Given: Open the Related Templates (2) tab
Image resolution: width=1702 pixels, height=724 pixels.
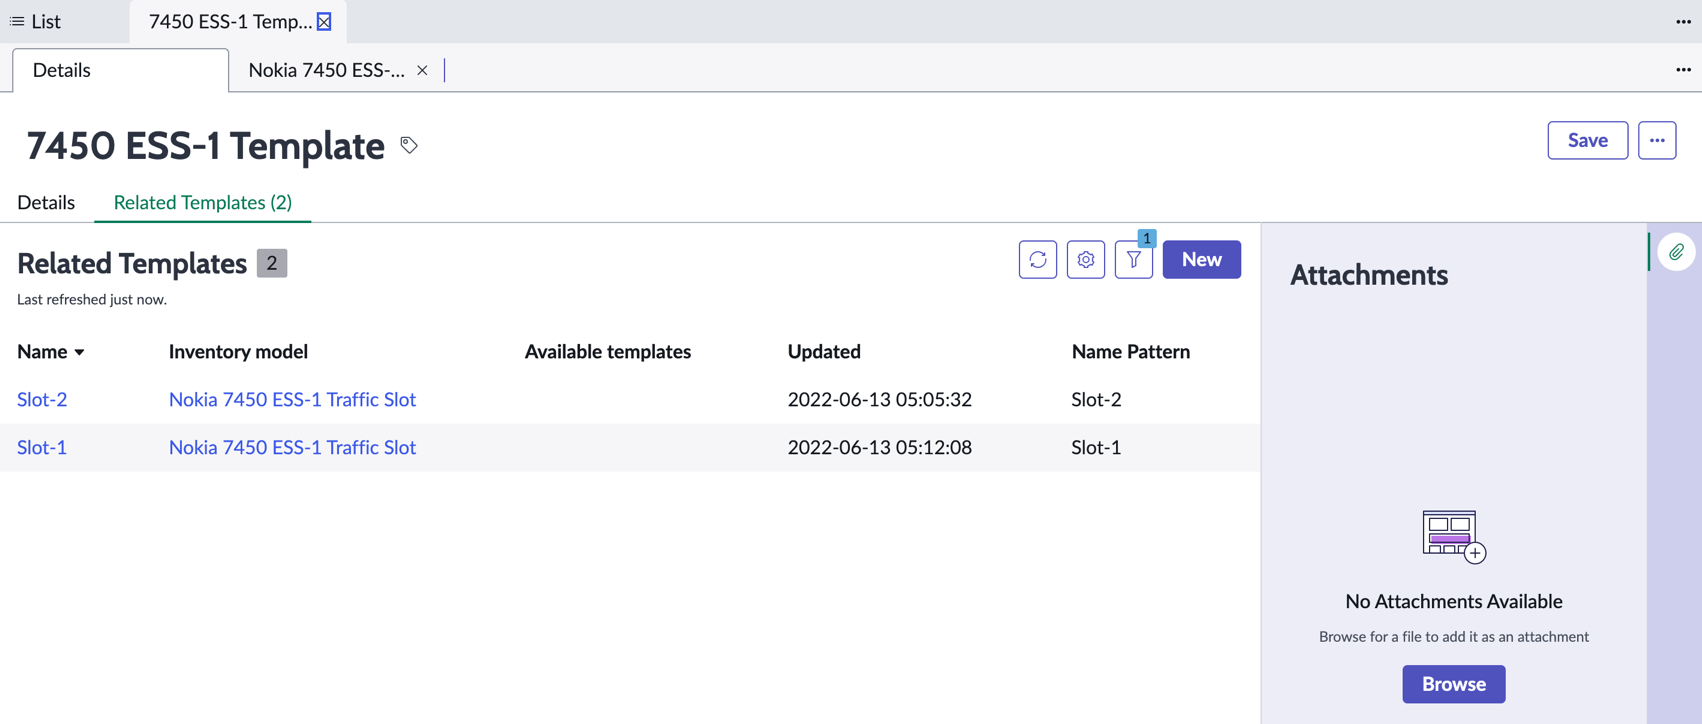Looking at the screenshot, I should 203,202.
